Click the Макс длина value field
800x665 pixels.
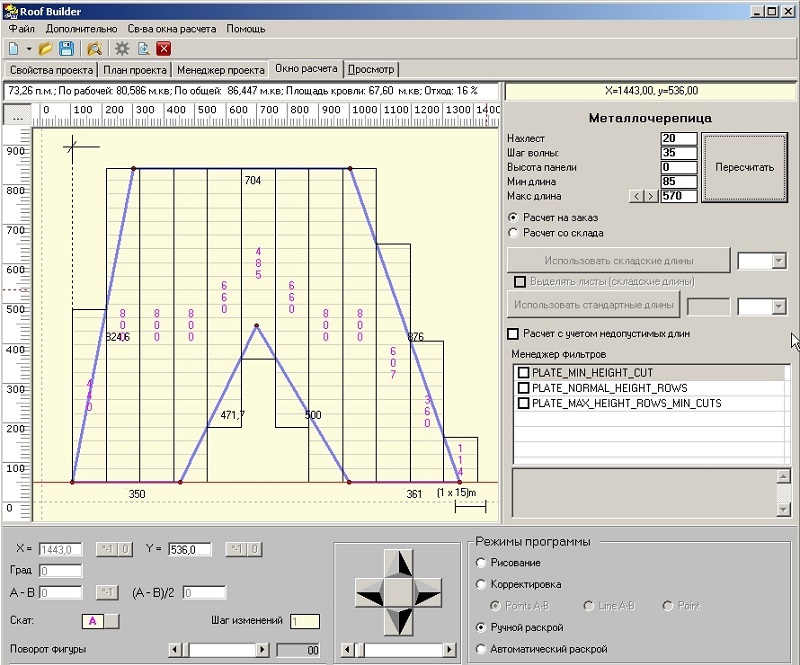pos(679,196)
